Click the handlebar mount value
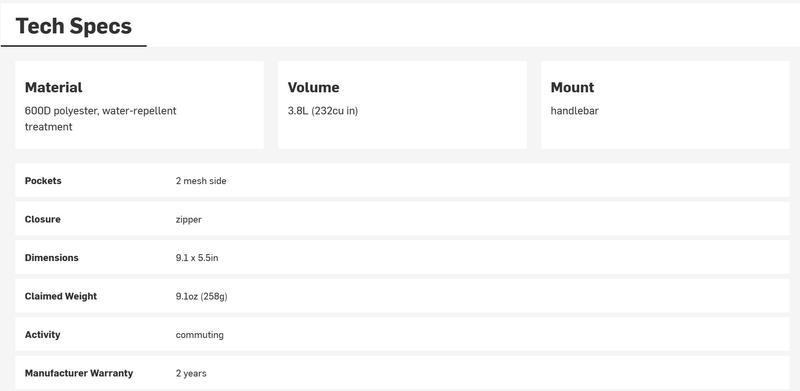Viewport: 800px width, 391px height. (x=574, y=111)
